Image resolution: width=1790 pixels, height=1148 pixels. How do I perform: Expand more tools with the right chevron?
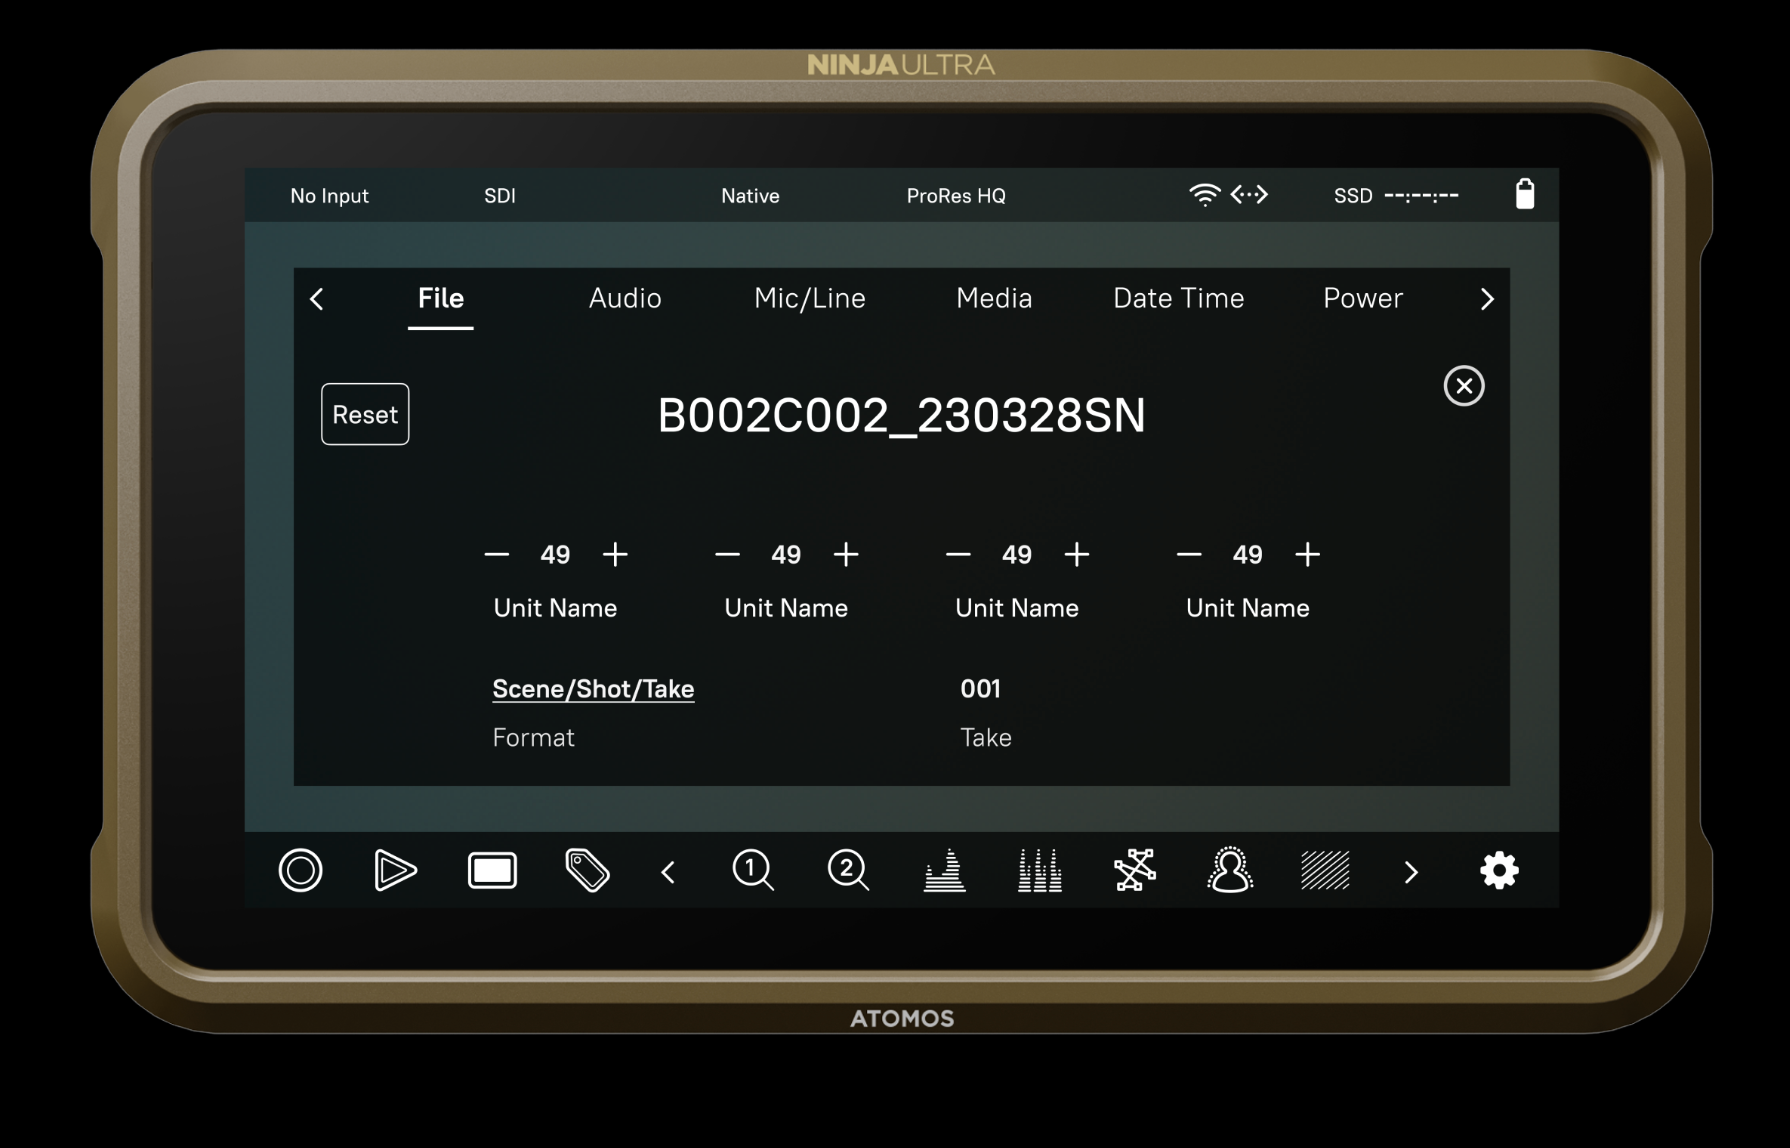tap(1411, 870)
